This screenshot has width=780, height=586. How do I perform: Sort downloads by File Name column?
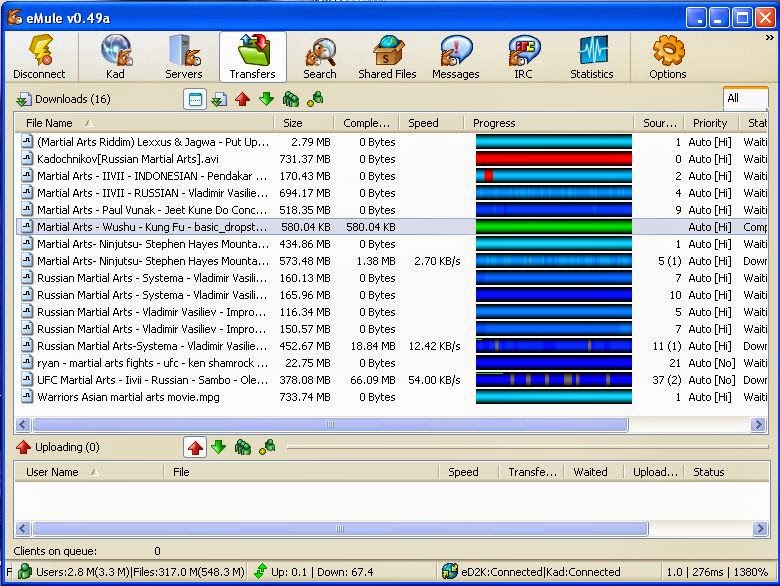144,123
